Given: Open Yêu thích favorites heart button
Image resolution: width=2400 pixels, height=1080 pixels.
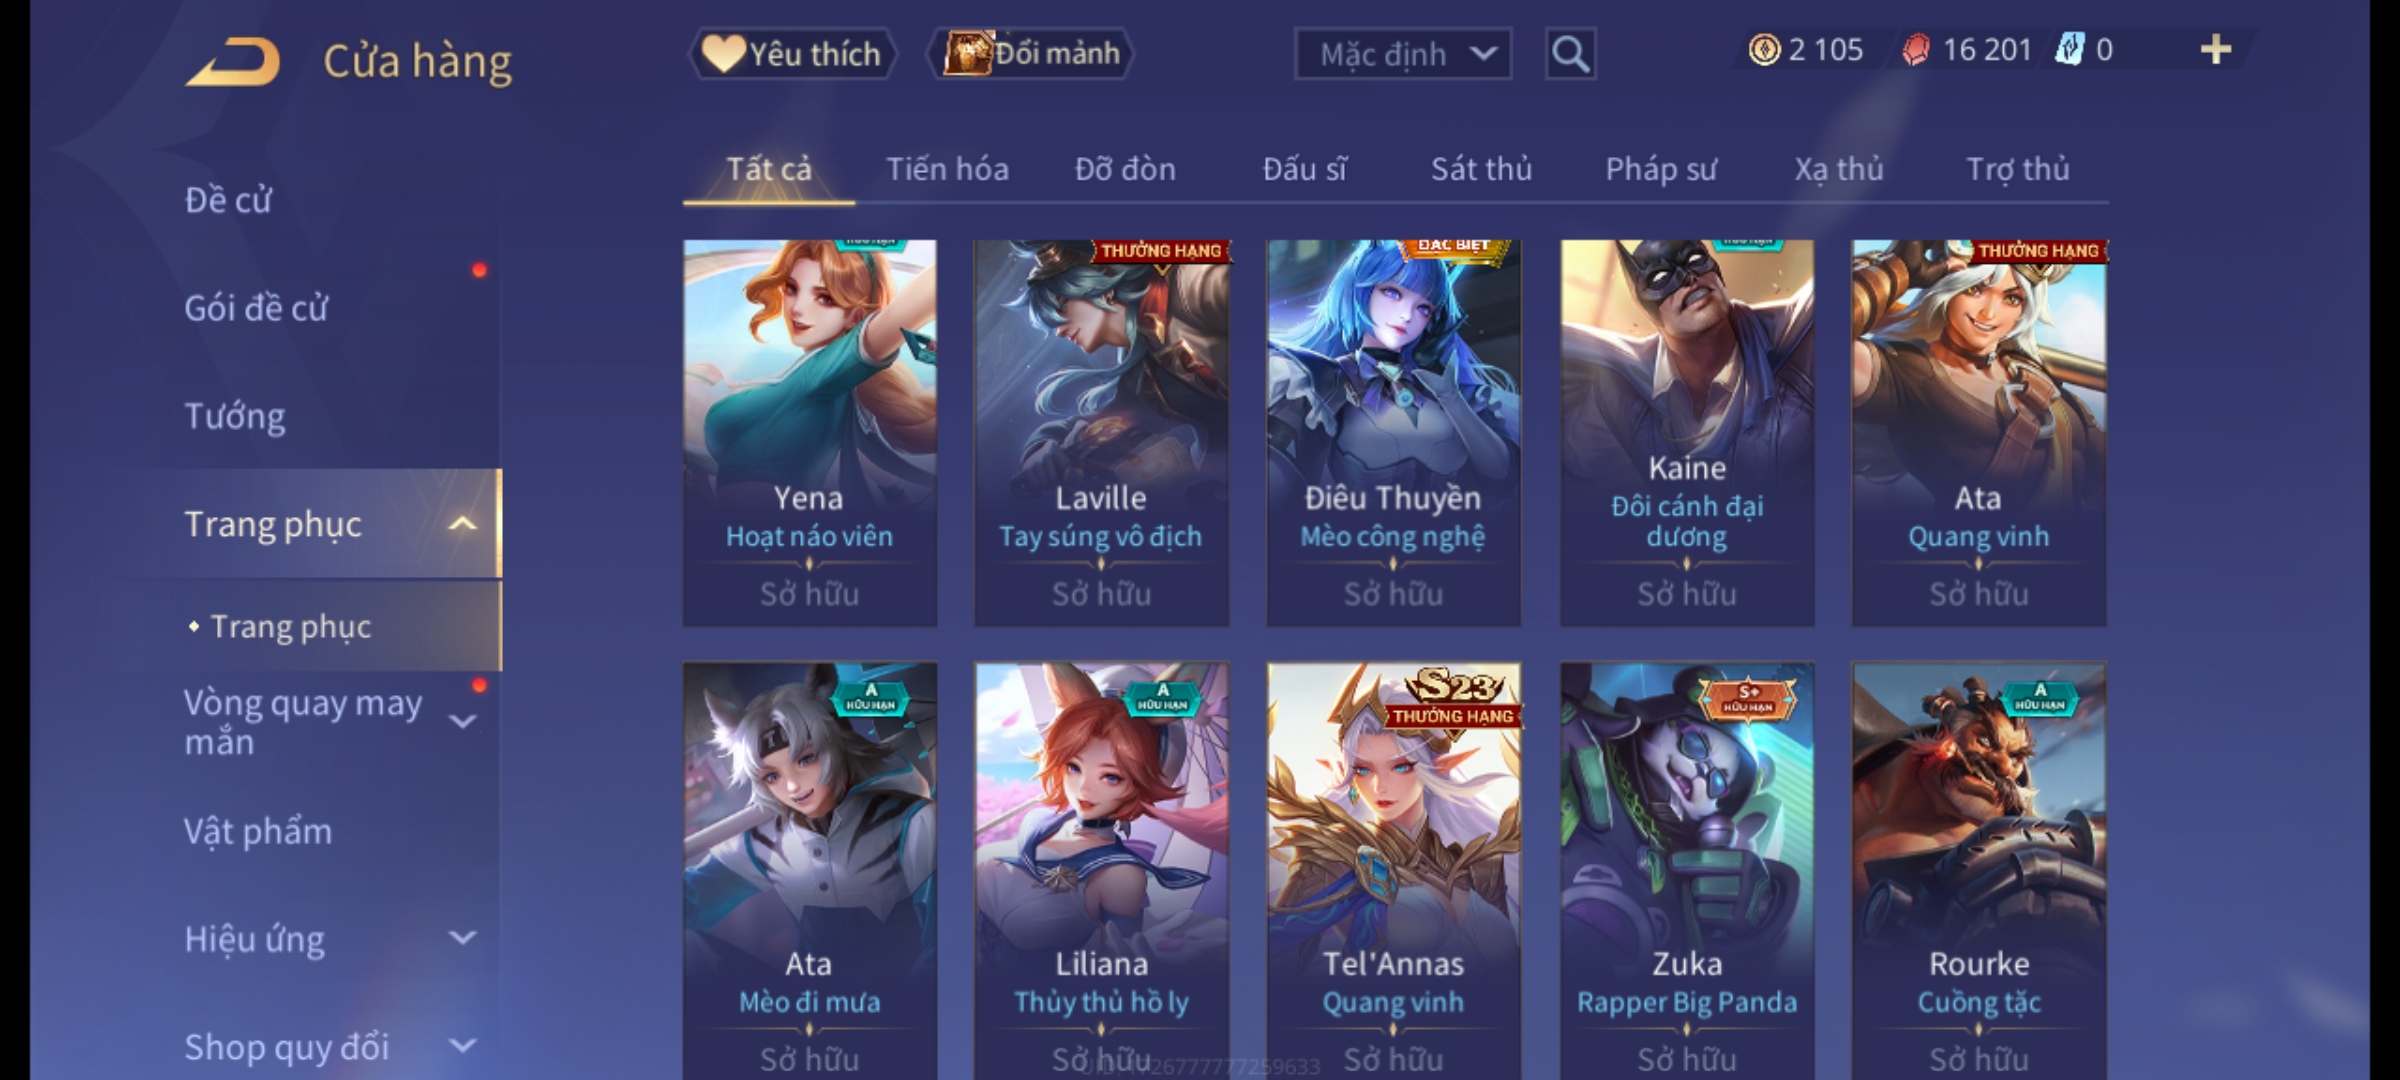Looking at the screenshot, I should tap(792, 54).
